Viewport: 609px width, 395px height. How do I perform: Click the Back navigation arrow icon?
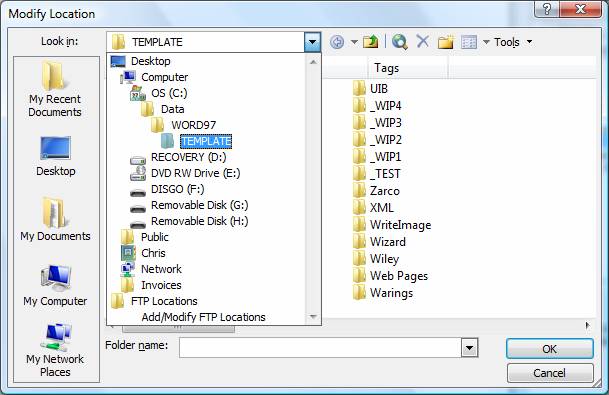(337, 42)
